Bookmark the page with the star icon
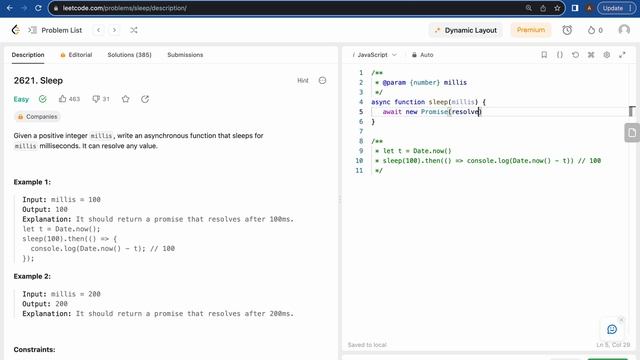The height and width of the screenshot is (360, 640). (x=557, y=8)
